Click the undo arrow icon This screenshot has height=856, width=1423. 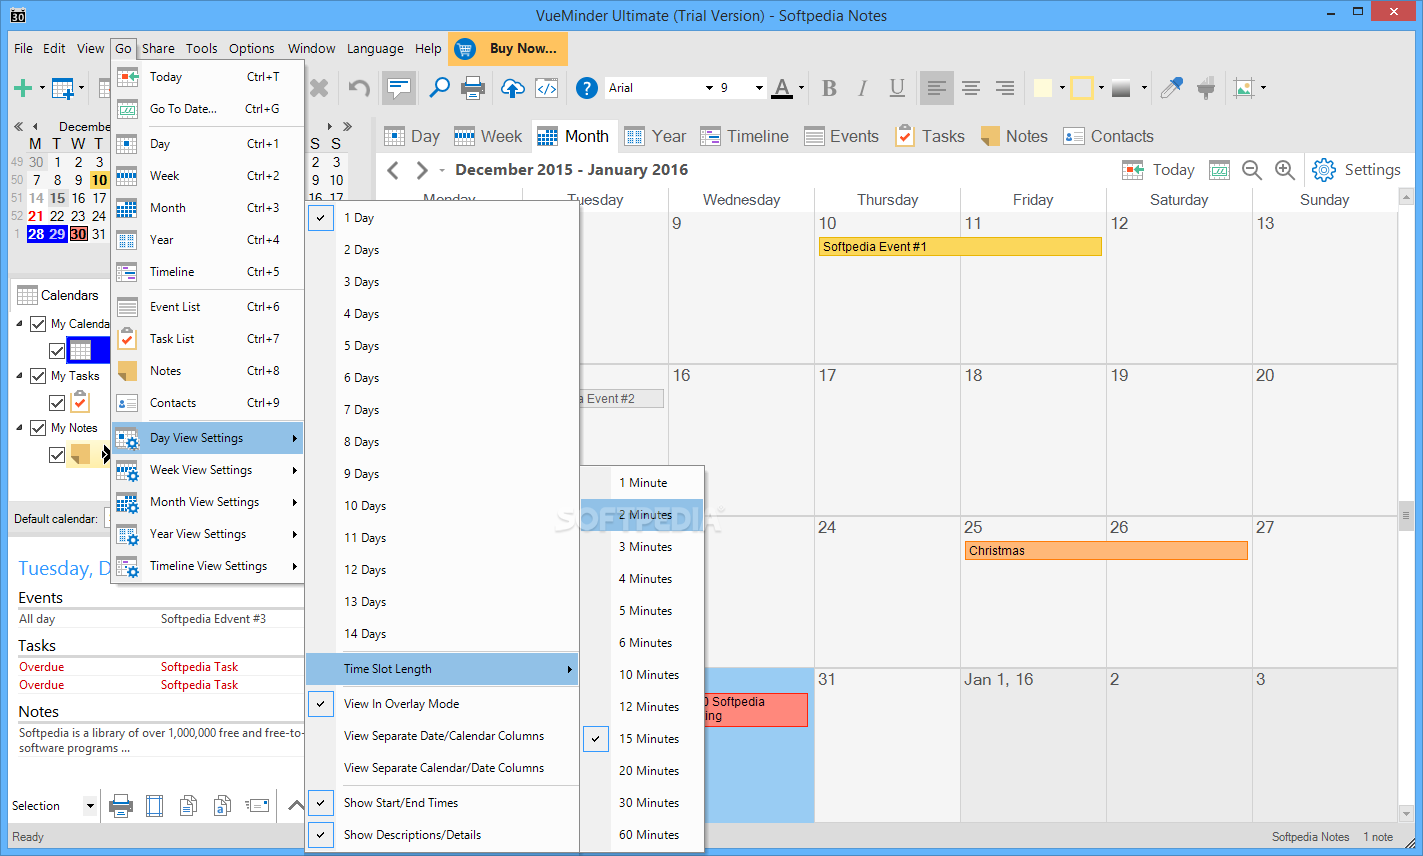click(x=359, y=88)
